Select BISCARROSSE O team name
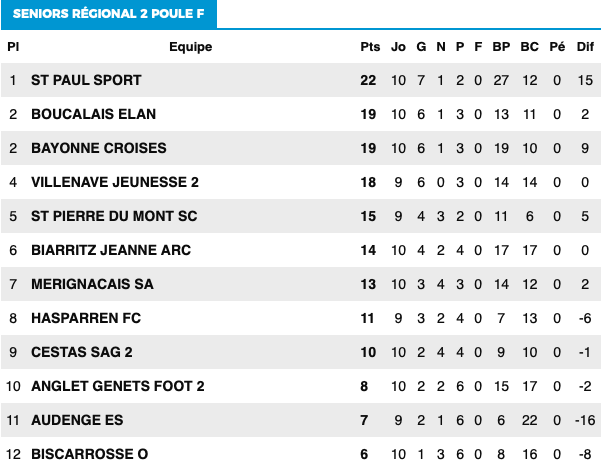The width and height of the screenshot is (601, 471). (90, 454)
